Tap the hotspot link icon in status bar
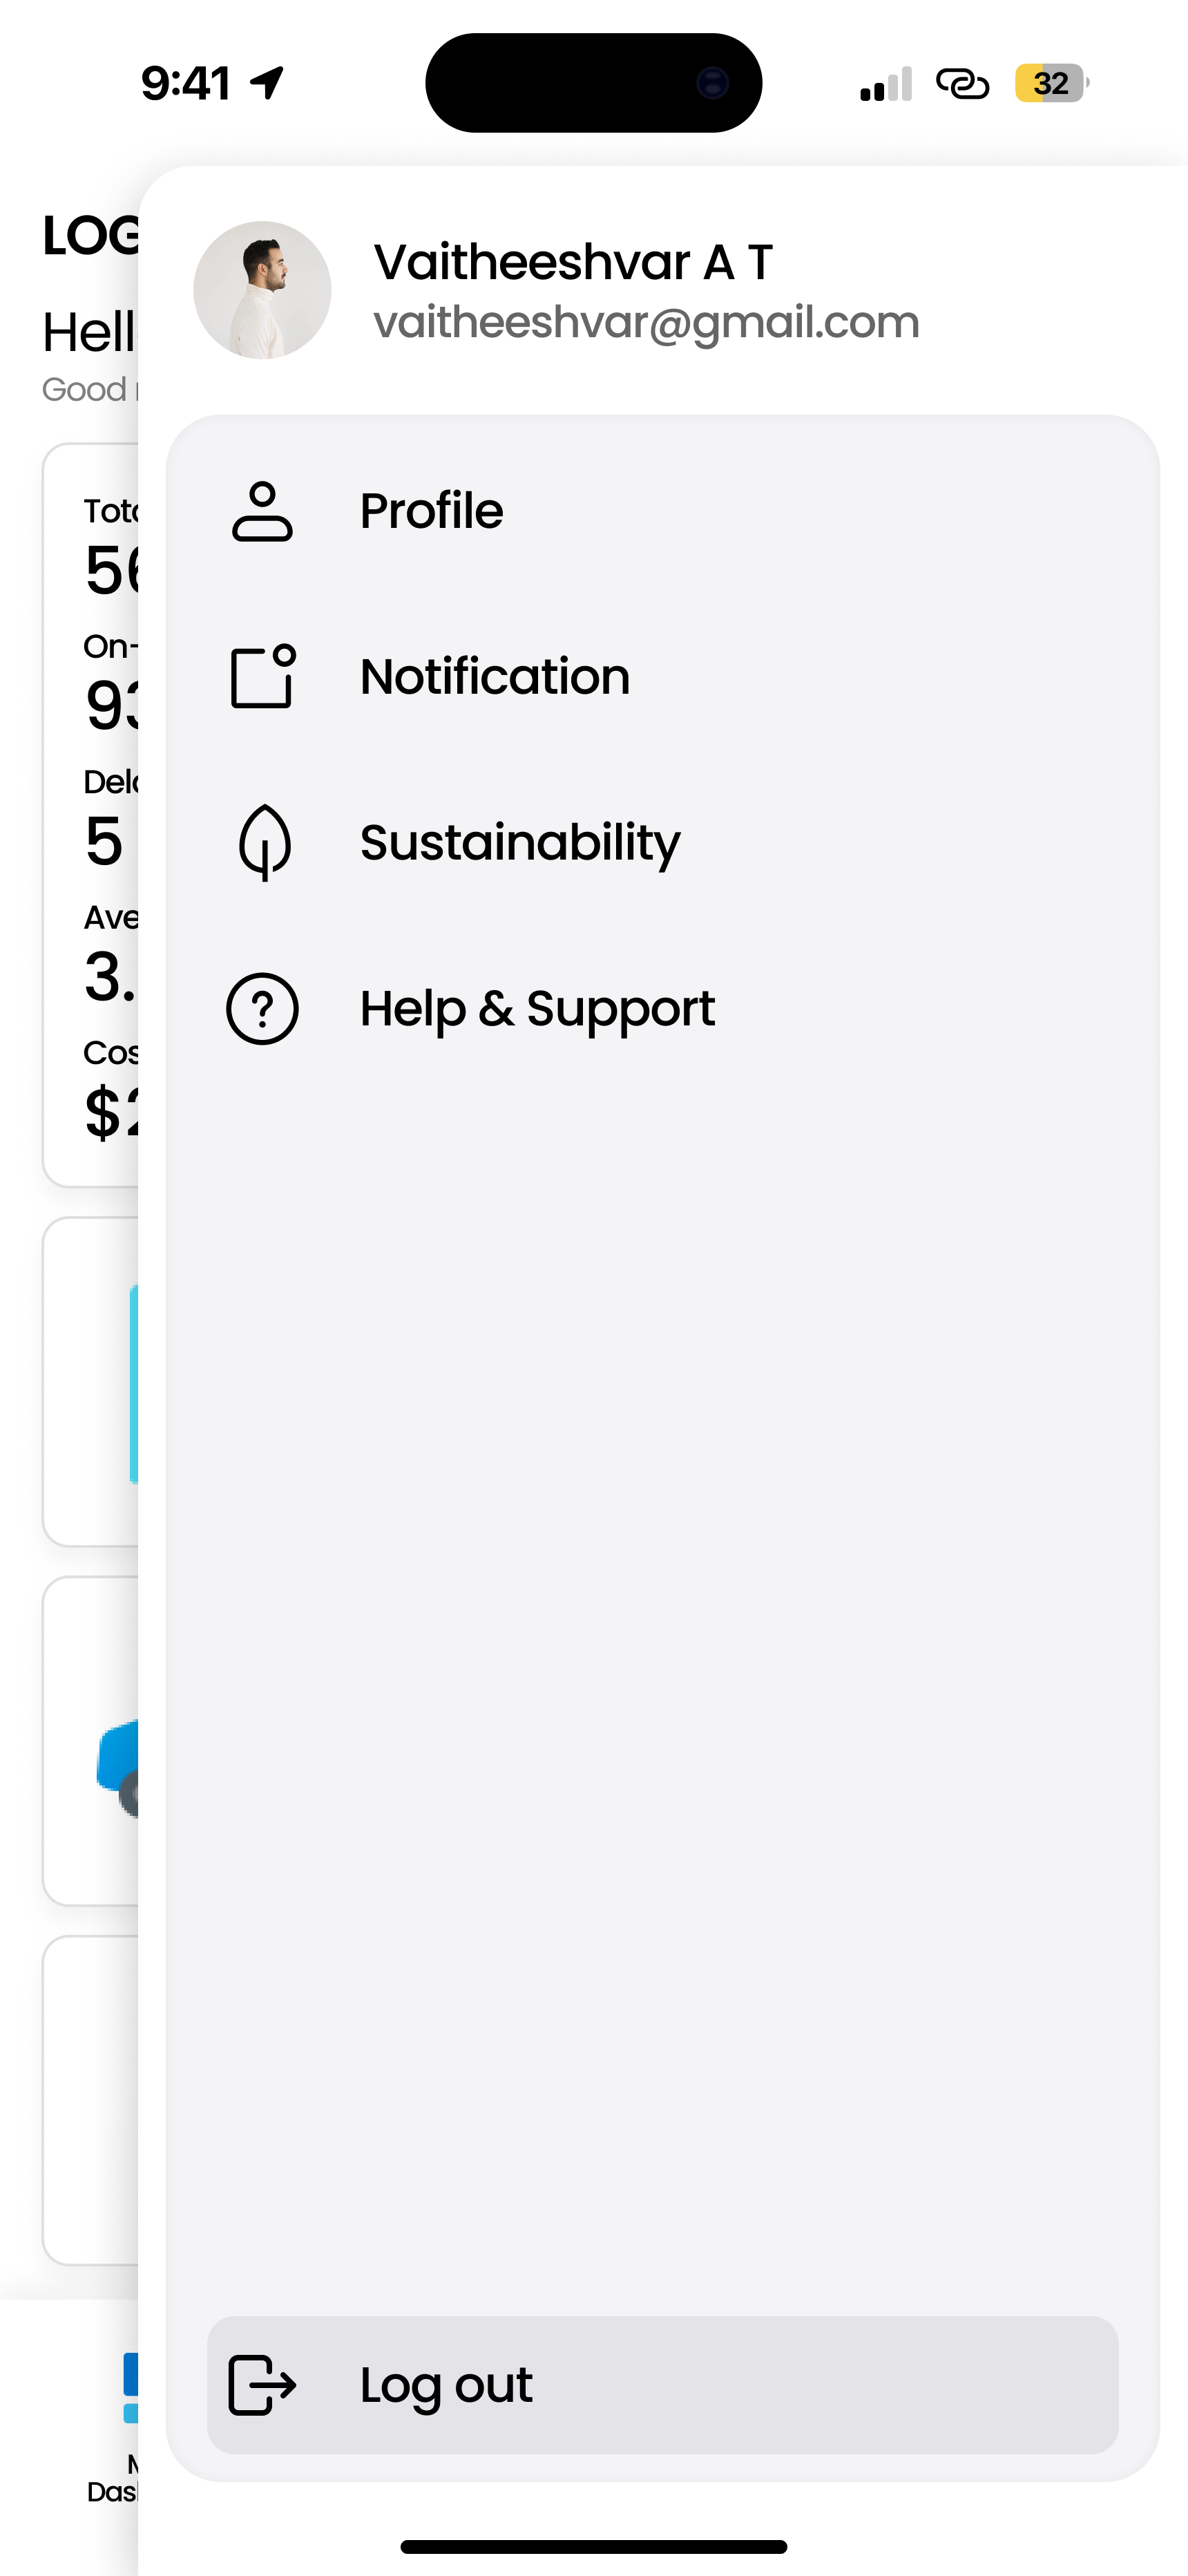Screen dimensions: 1188x2576 pos(962,83)
